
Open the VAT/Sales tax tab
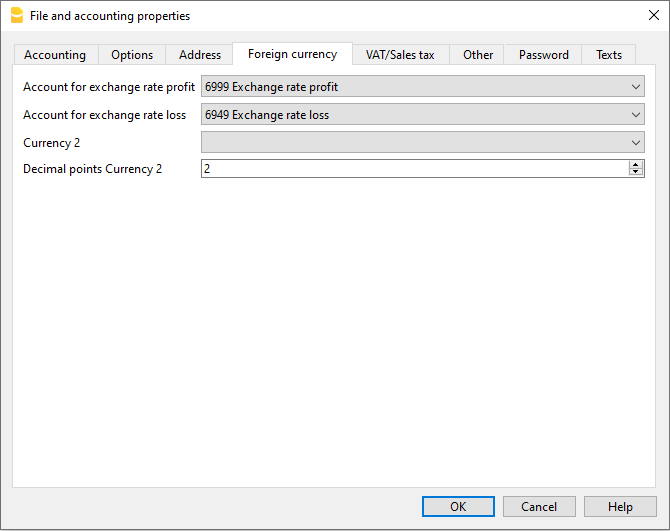point(400,55)
